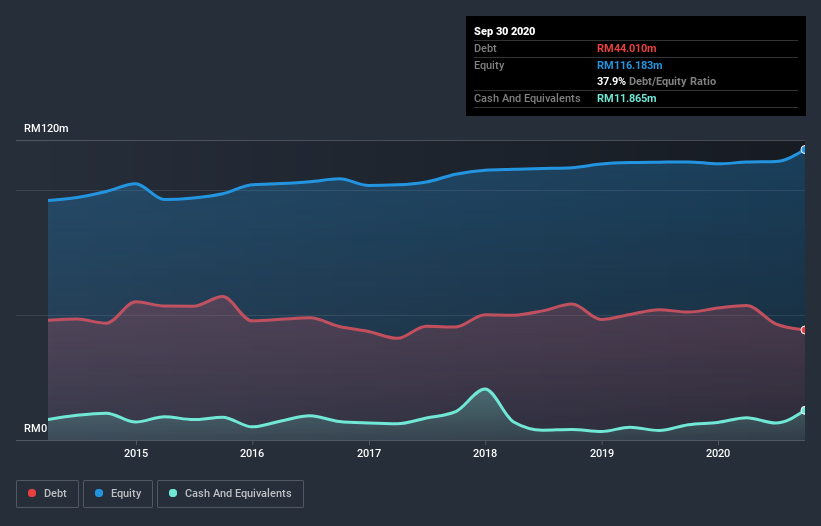Select the 2020 x-axis label
821x526 pixels.
coord(718,453)
